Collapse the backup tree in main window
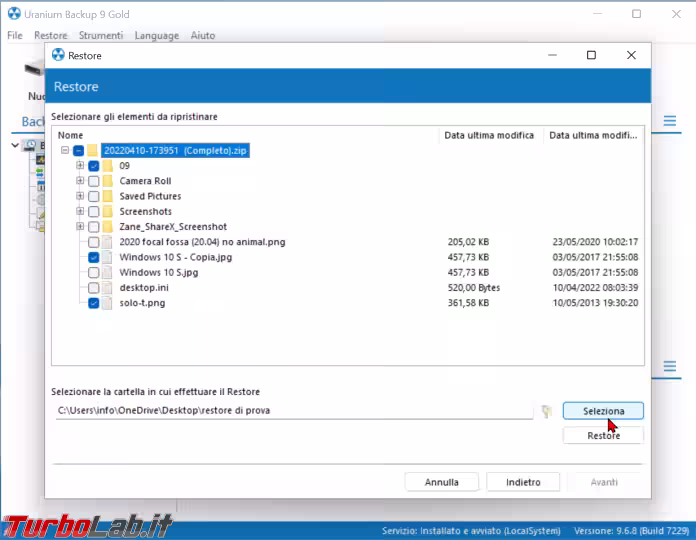696x540 pixels. 15,145
